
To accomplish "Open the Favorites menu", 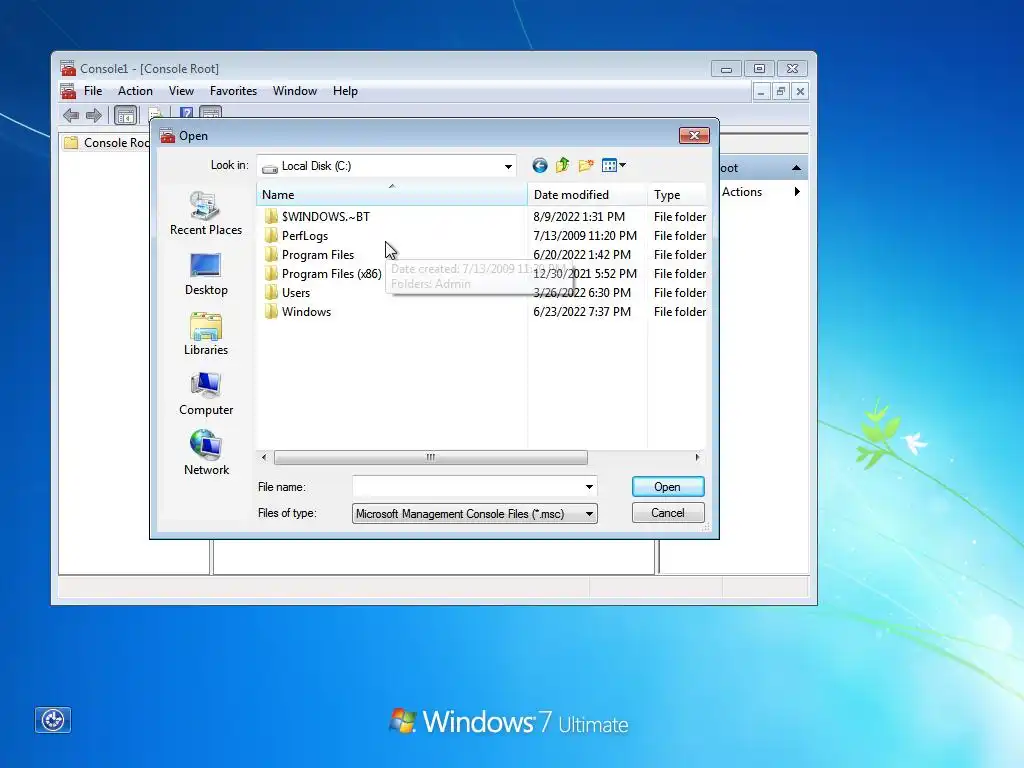I will tap(233, 91).
